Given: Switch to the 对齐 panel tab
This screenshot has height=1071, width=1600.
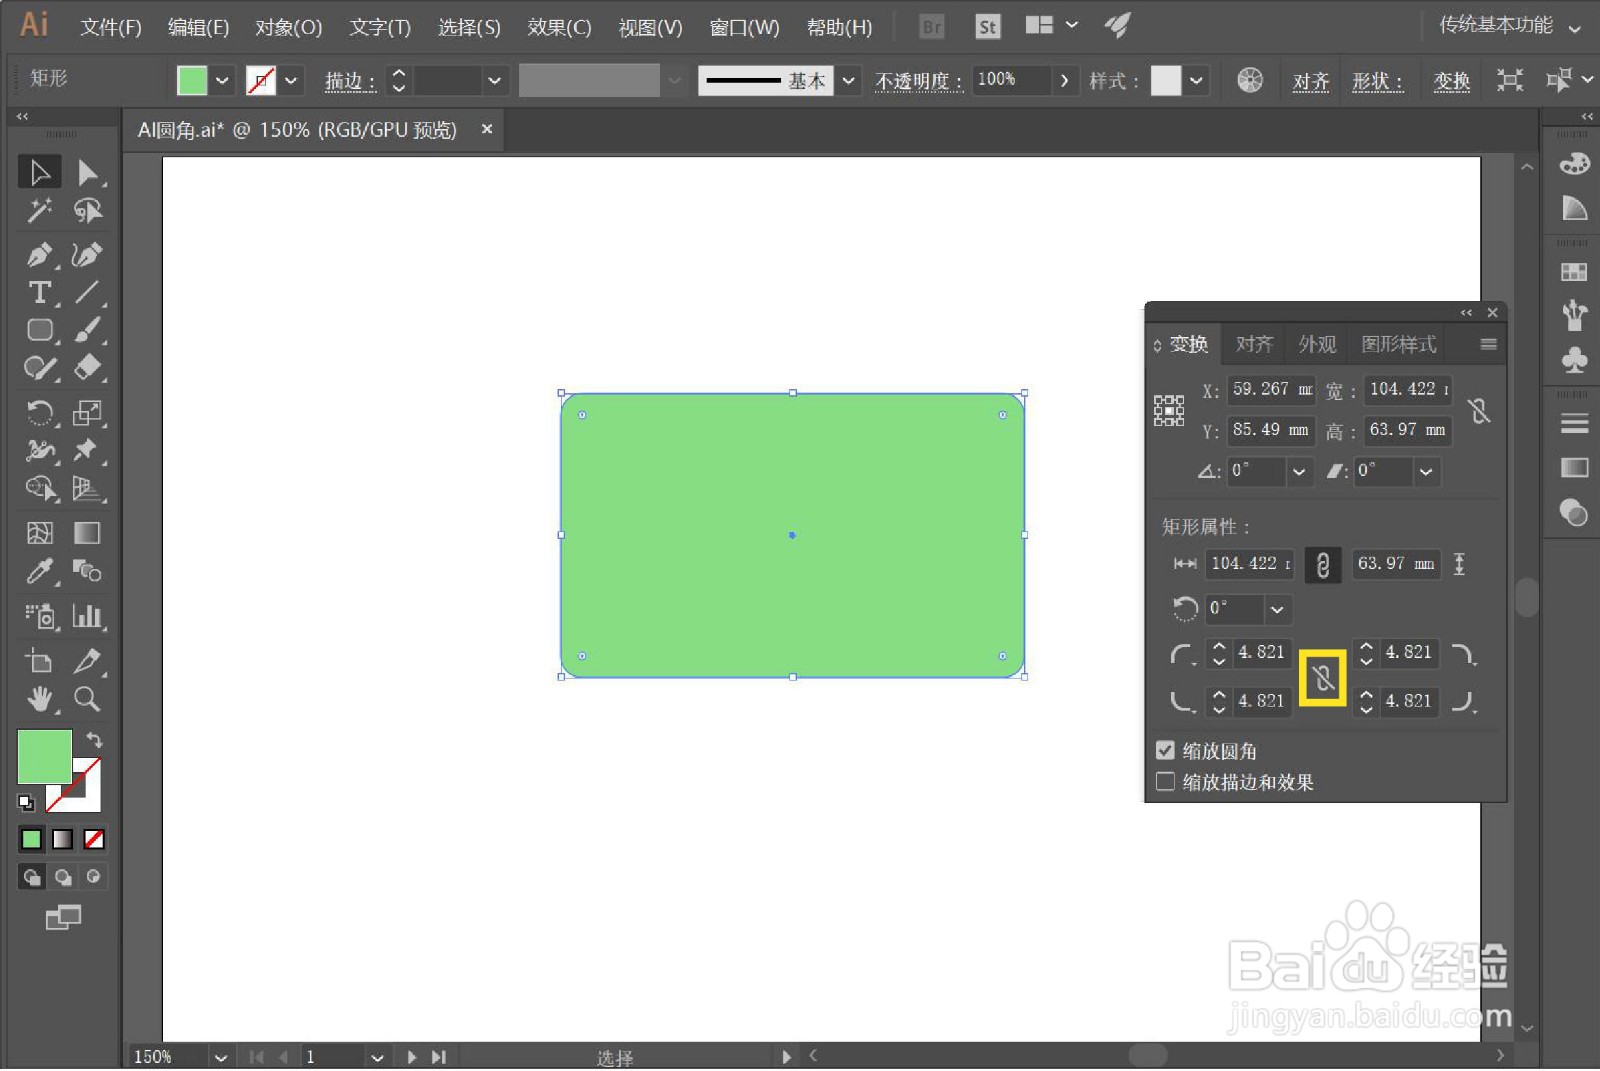Looking at the screenshot, I should click(1254, 344).
